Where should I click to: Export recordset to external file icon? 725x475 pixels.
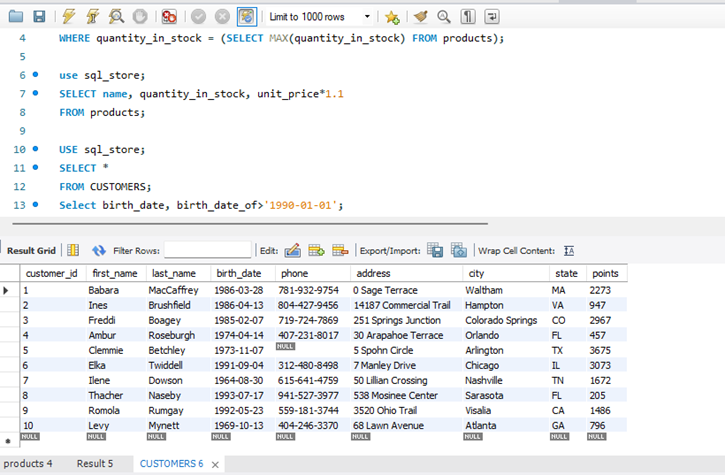click(435, 250)
